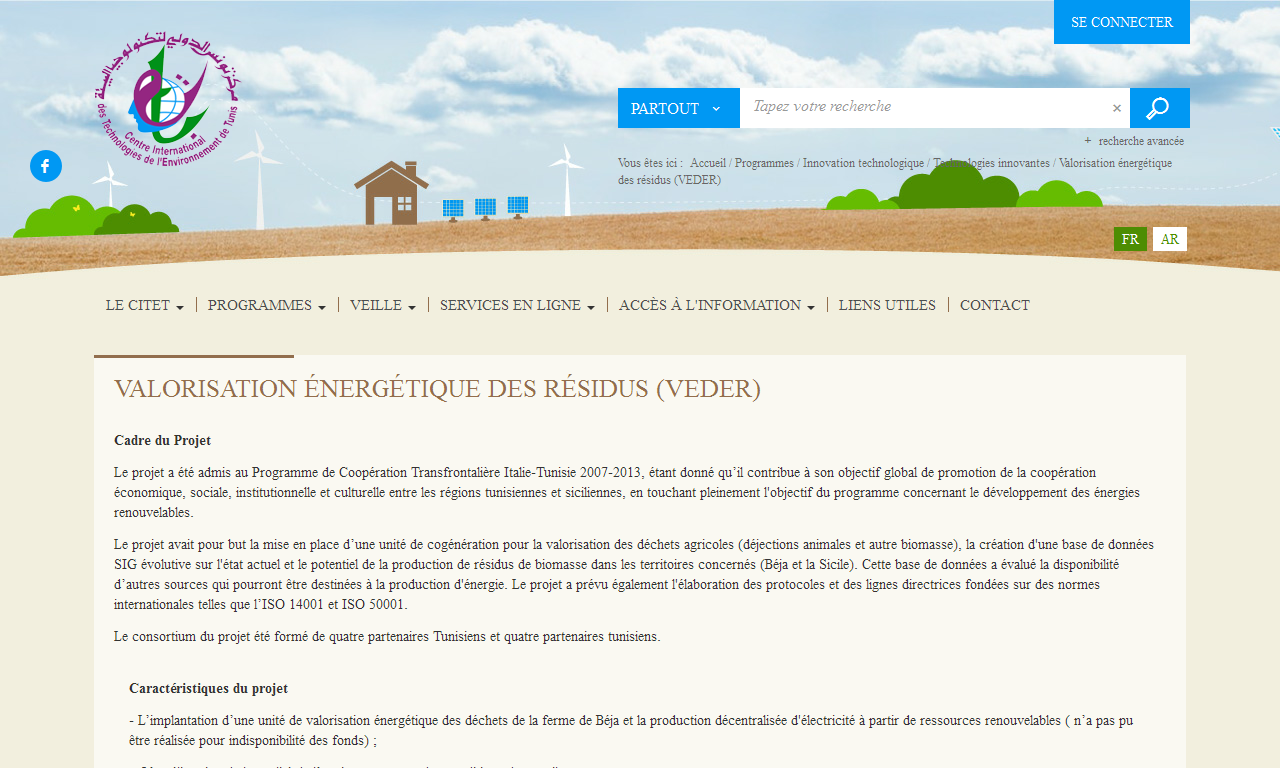The width and height of the screenshot is (1280, 768).
Task: Click the SE CONNECTER button
Action: 1122,22
